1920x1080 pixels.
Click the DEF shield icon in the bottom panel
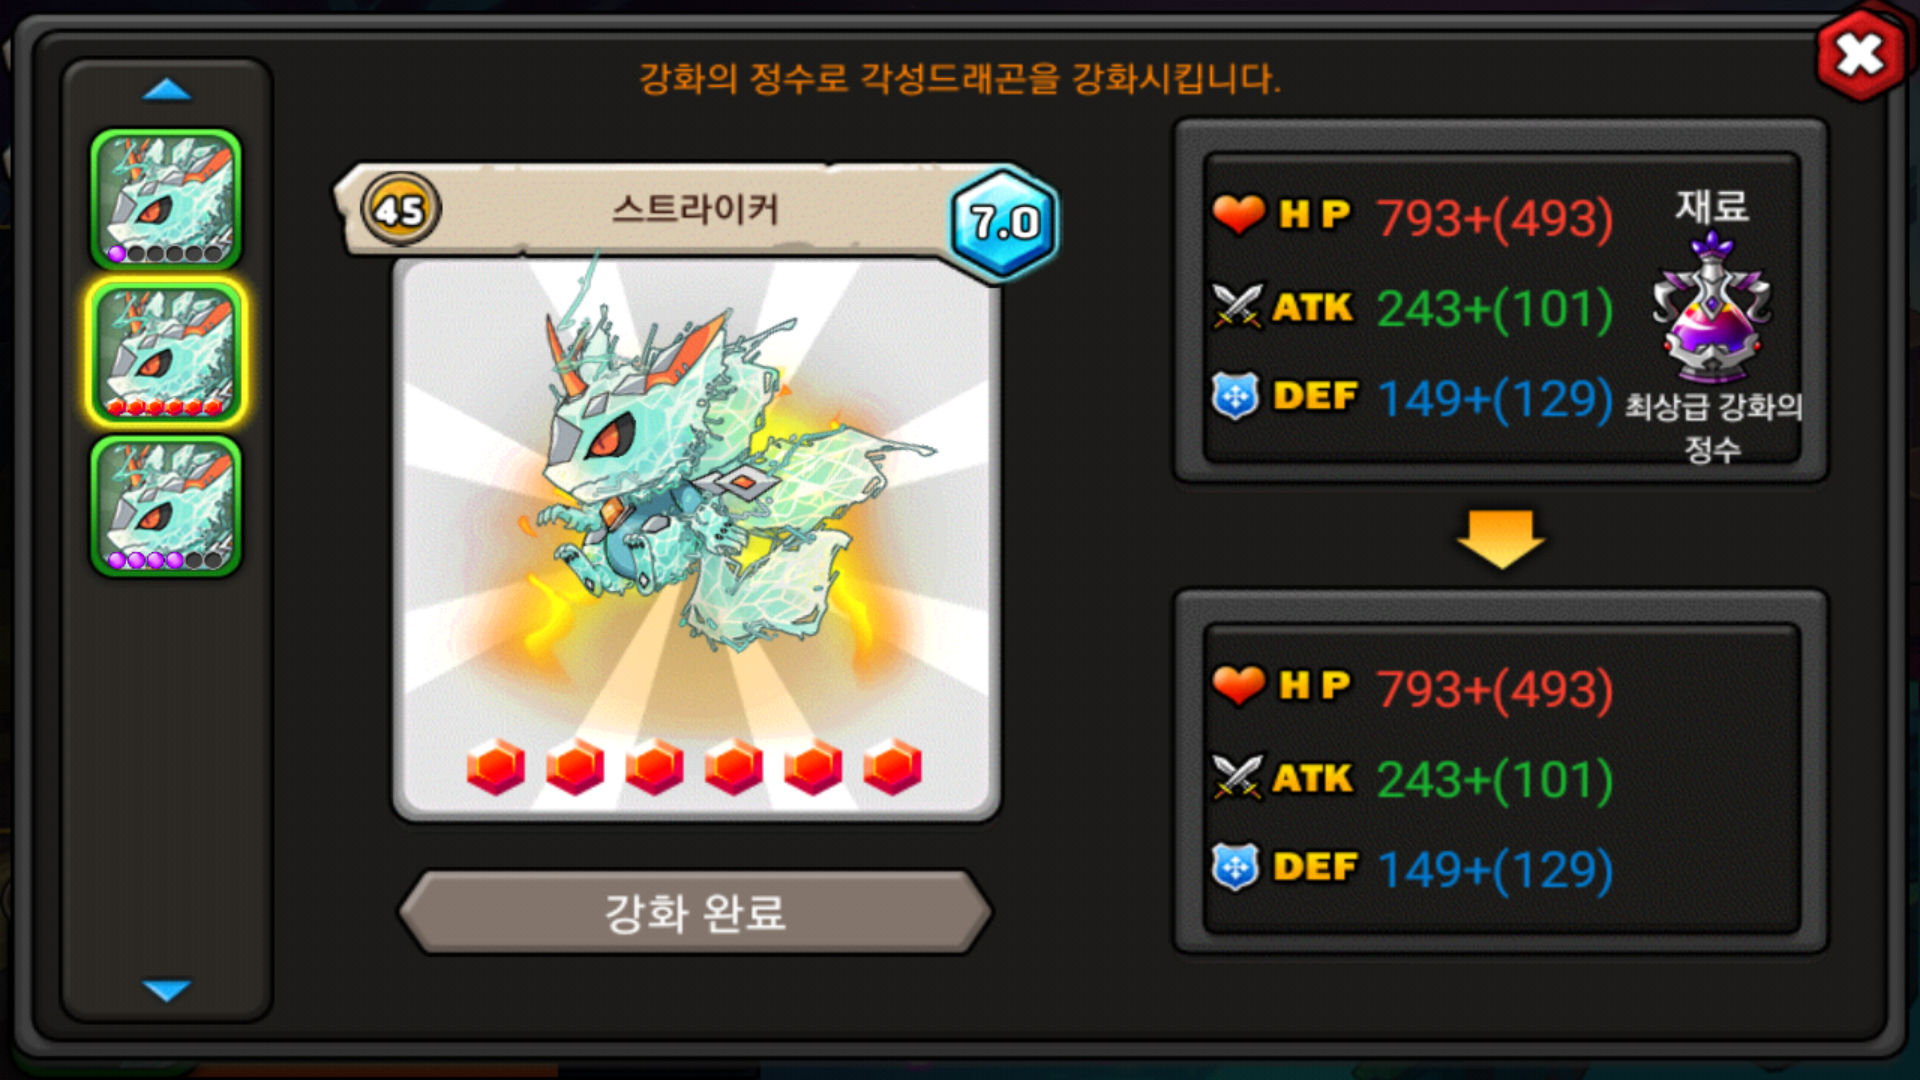(1235, 867)
